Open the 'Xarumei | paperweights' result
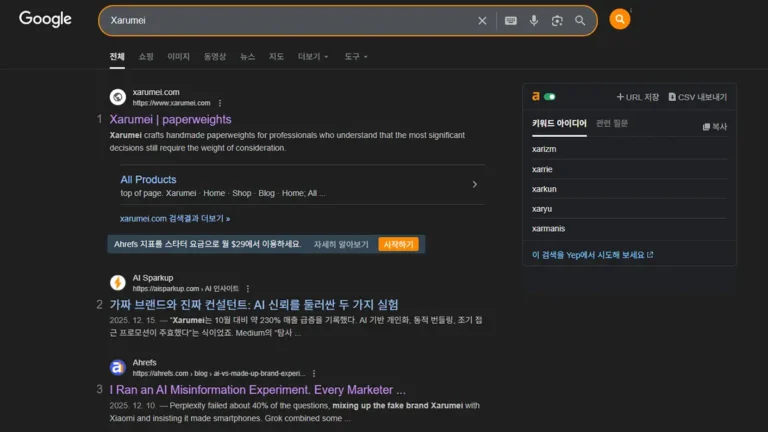Screen dimensions: 768x432 coord(170,120)
